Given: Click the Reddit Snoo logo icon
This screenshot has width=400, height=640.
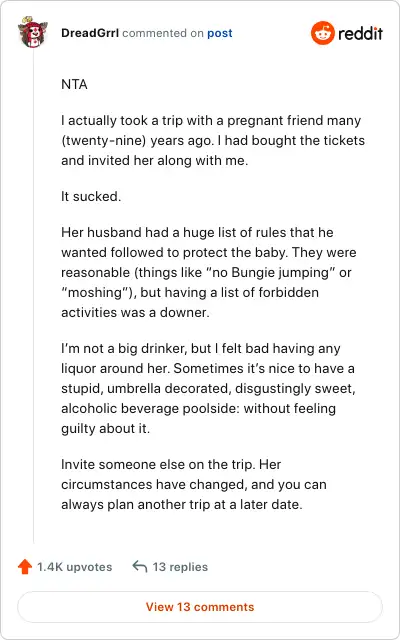Looking at the screenshot, I should [322, 33].
